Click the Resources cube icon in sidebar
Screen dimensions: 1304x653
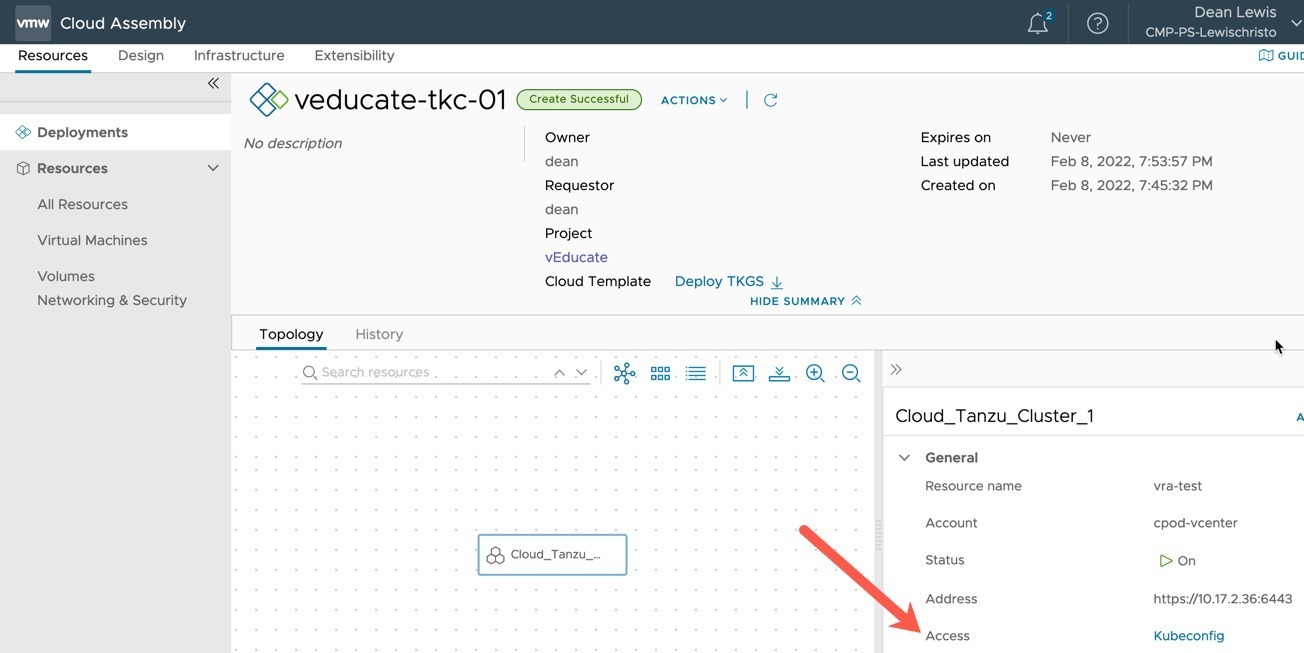tap(23, 168)
